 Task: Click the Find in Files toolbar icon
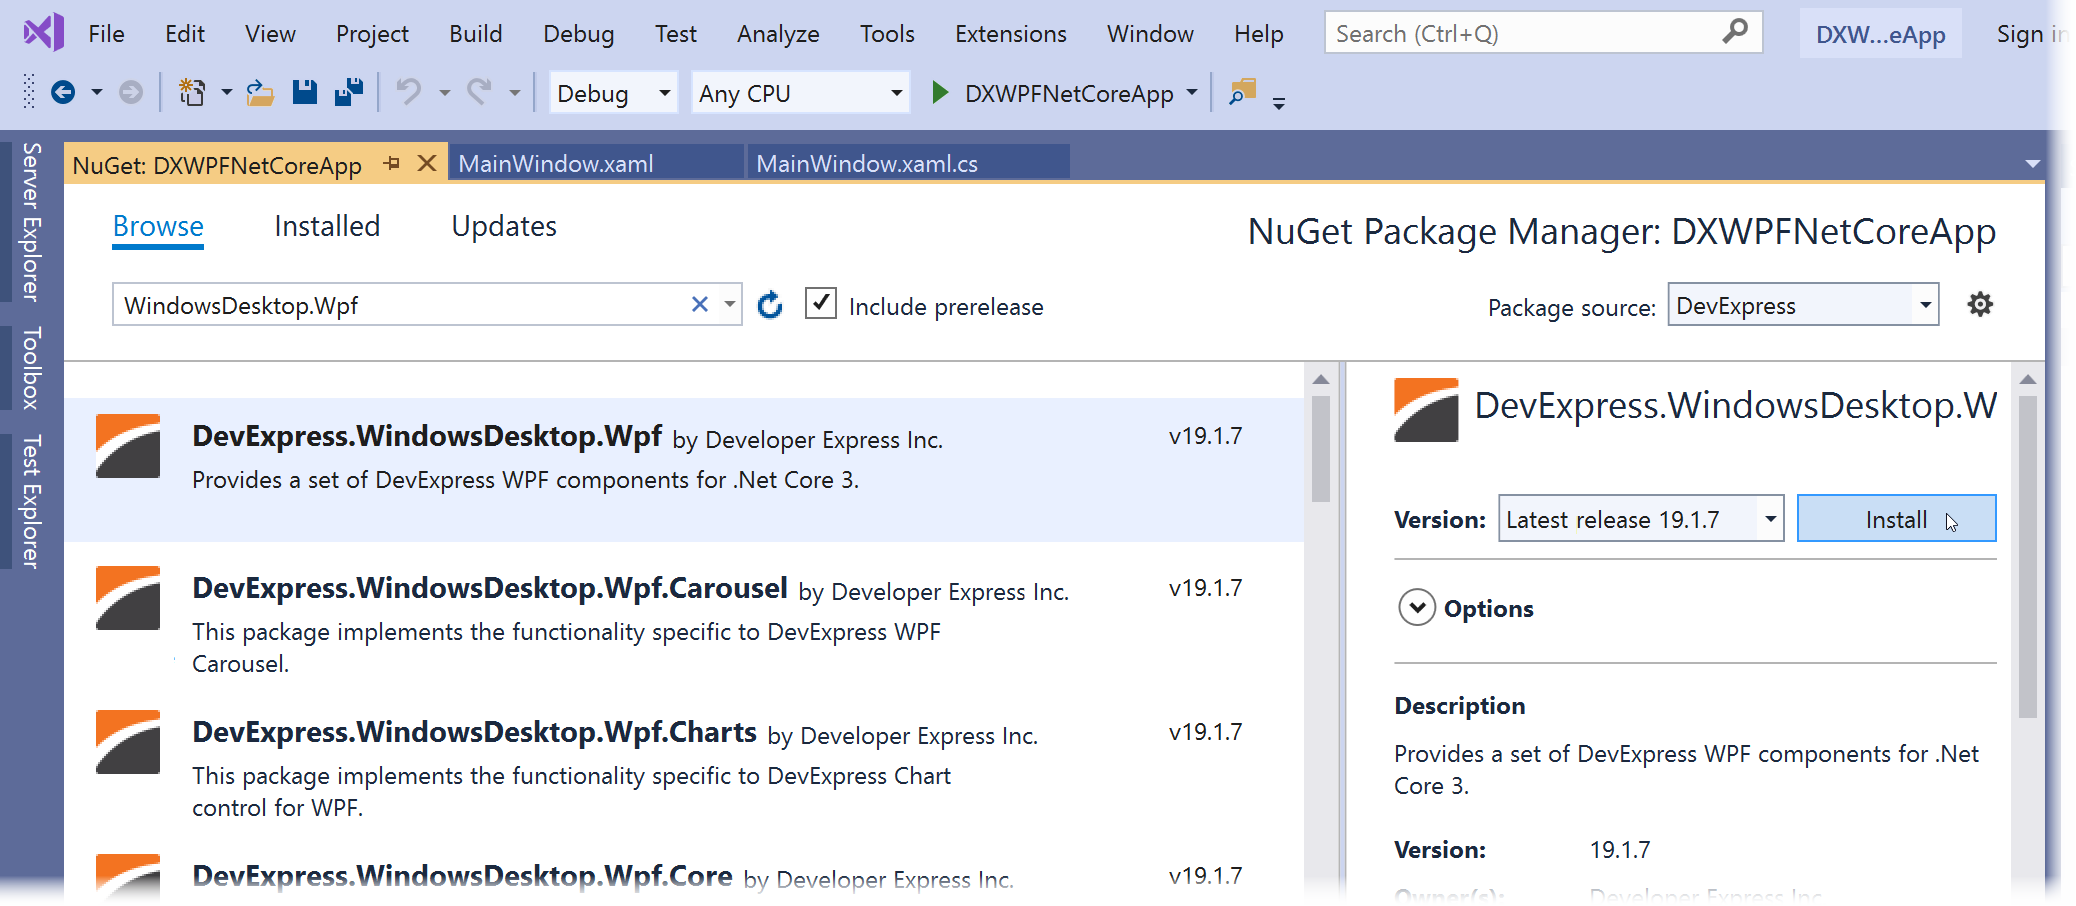1242,93
